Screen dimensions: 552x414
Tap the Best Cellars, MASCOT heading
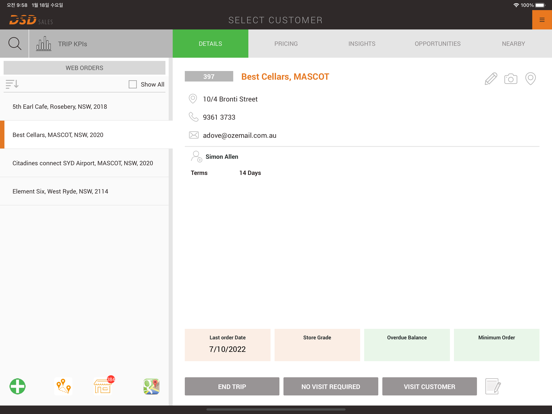coord(285,77)
